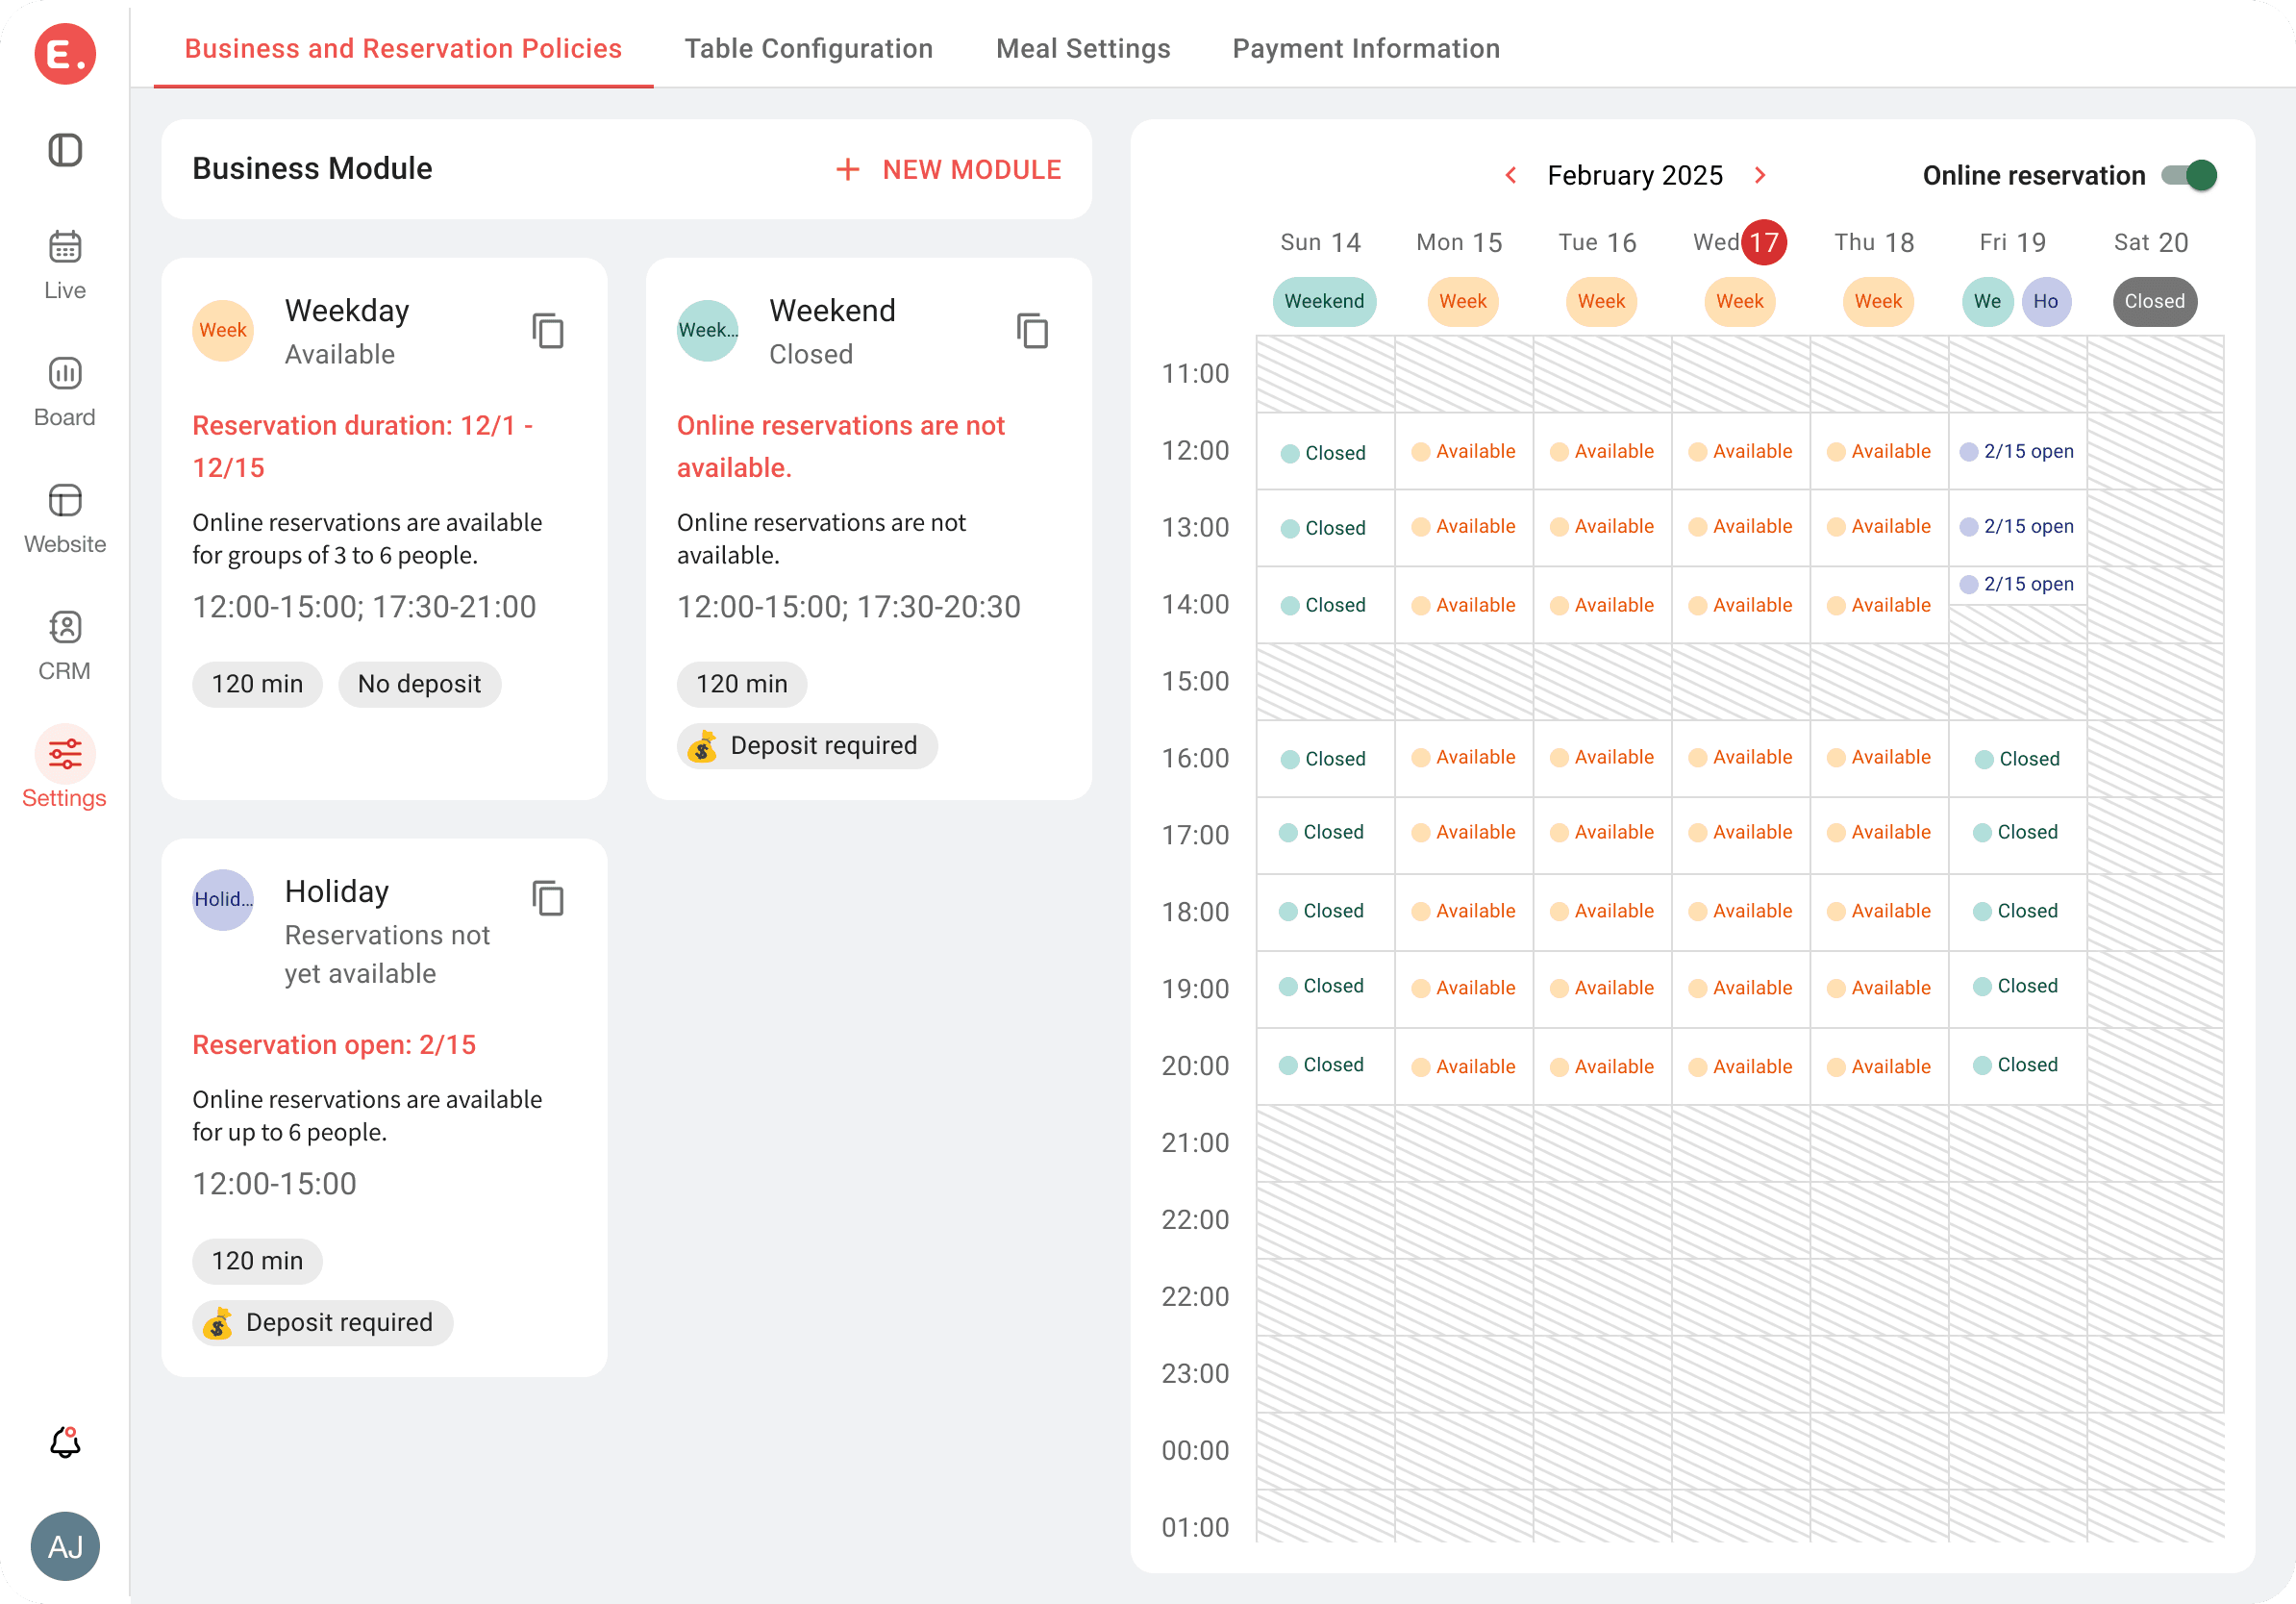Image resolution: width=2296 pixels, height=1604 pixels.
Task: Click Weekend hours '12:00-15:00; 17:30-20:30'
Action: point(848,606)
